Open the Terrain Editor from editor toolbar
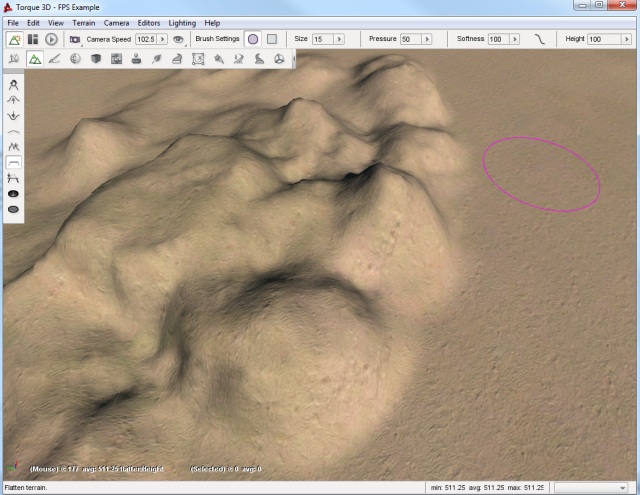This screenshot has width=640, height=495. [34, 59]
